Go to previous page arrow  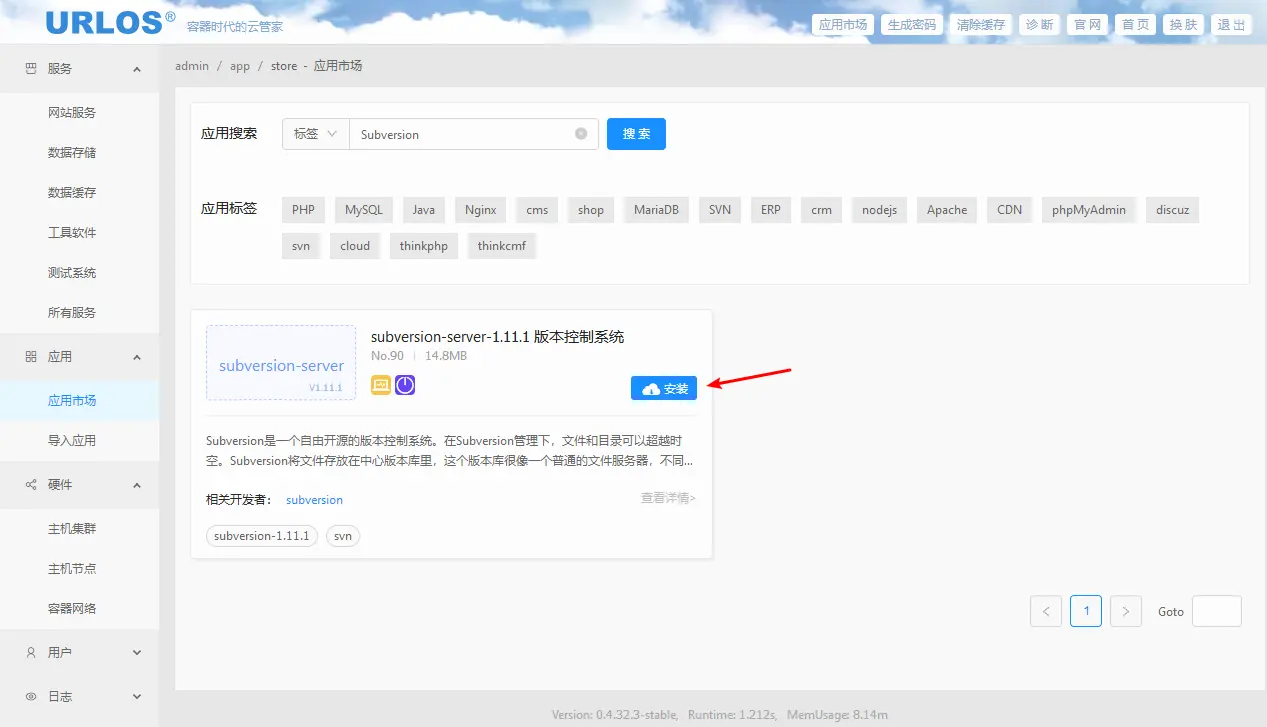click(x=1046, y=611)
